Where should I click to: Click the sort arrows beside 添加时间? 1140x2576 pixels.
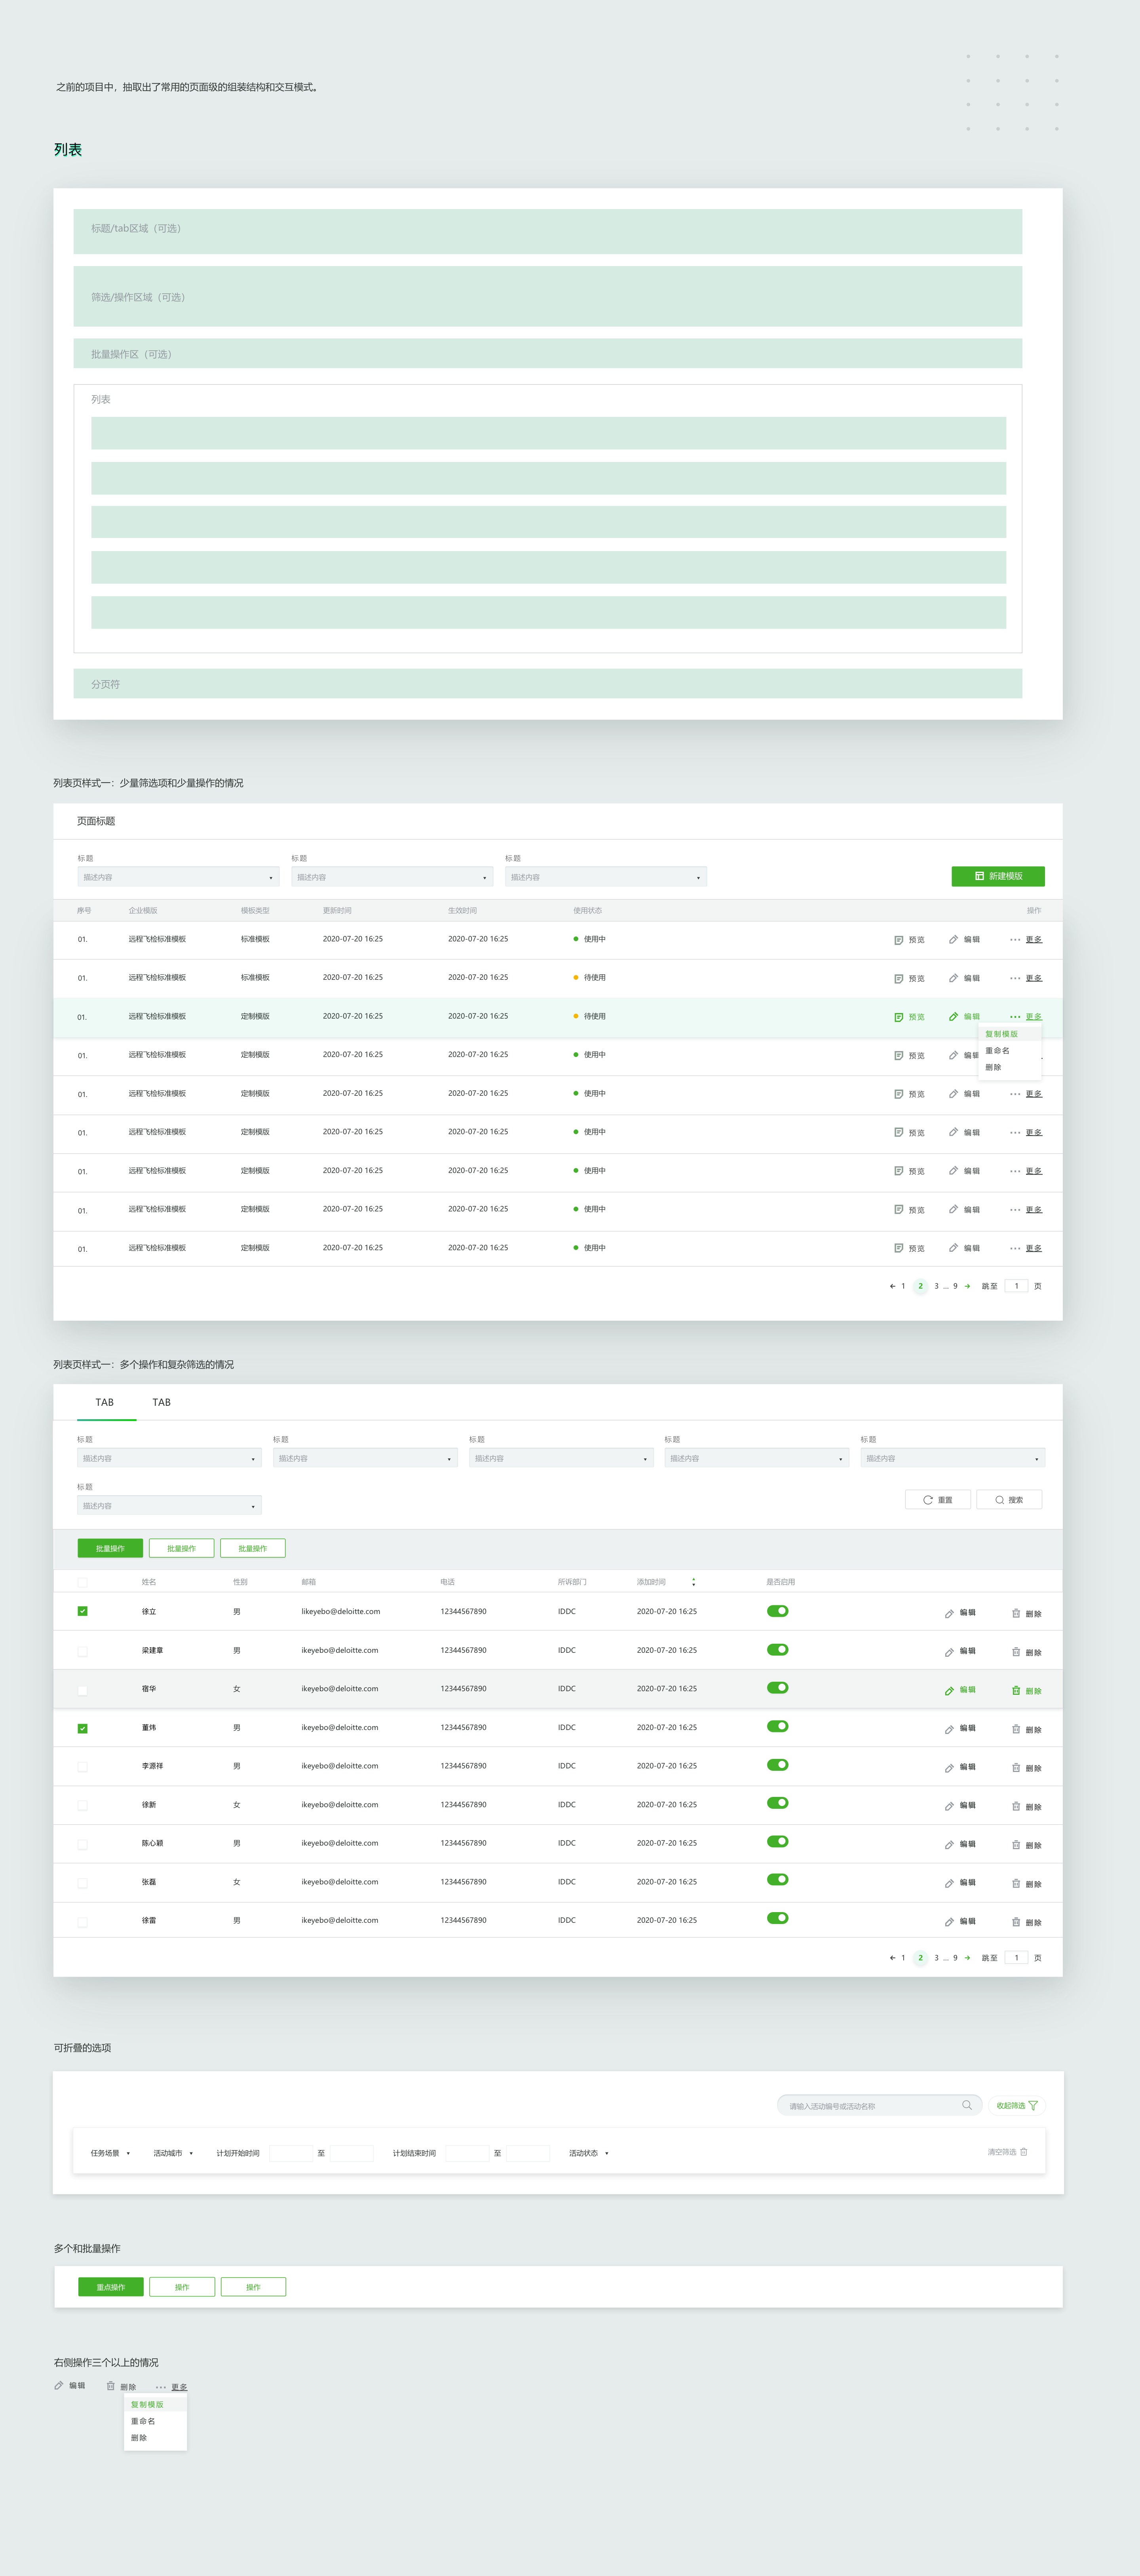click(693, 1582)
